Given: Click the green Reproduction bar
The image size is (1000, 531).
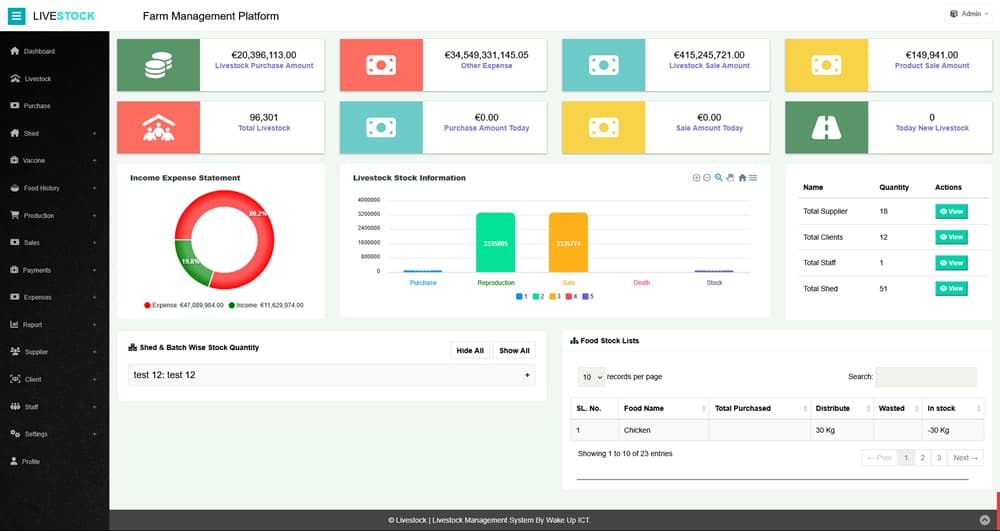Looking at the screenshot, I should click(495, 242).
